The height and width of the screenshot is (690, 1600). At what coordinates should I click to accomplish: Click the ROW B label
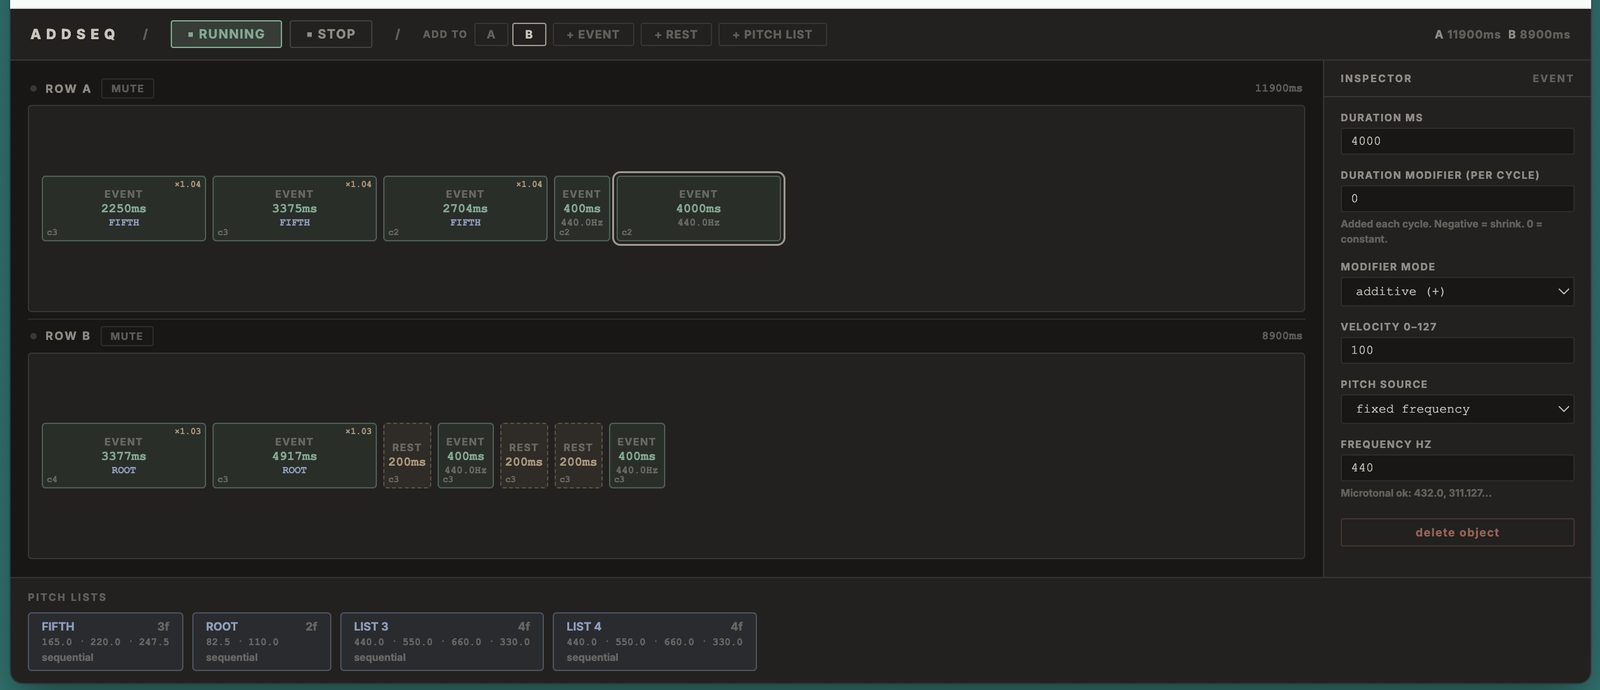(68, 336)
